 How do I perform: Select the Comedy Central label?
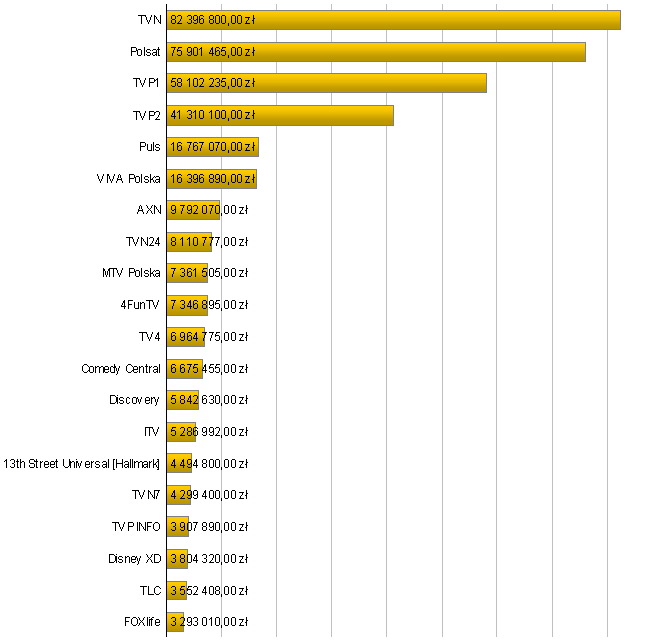tap(120, 368)
